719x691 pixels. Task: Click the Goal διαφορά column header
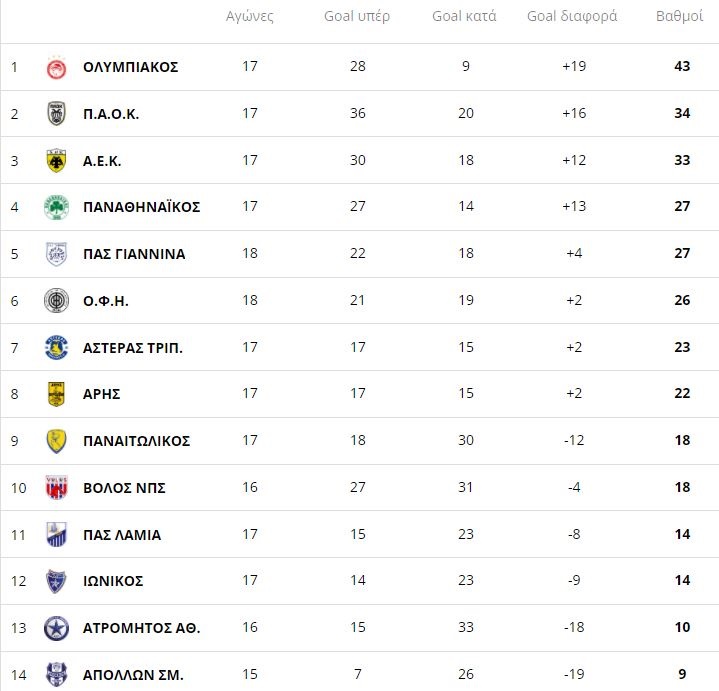(x=572, y=17)
